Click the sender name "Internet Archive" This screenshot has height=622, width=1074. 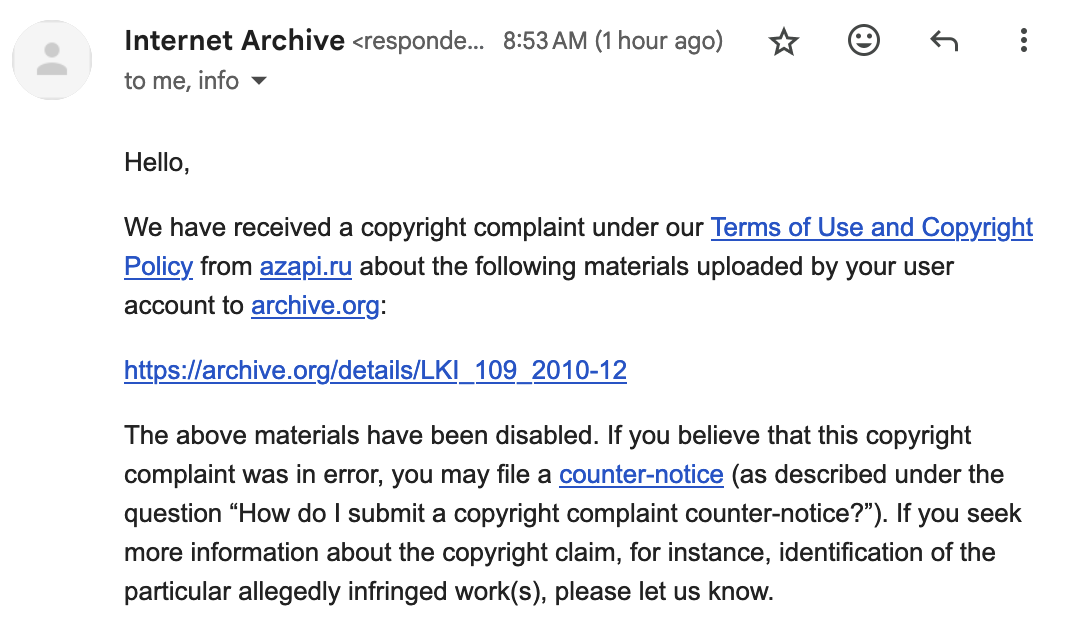(x=235, y=41)
